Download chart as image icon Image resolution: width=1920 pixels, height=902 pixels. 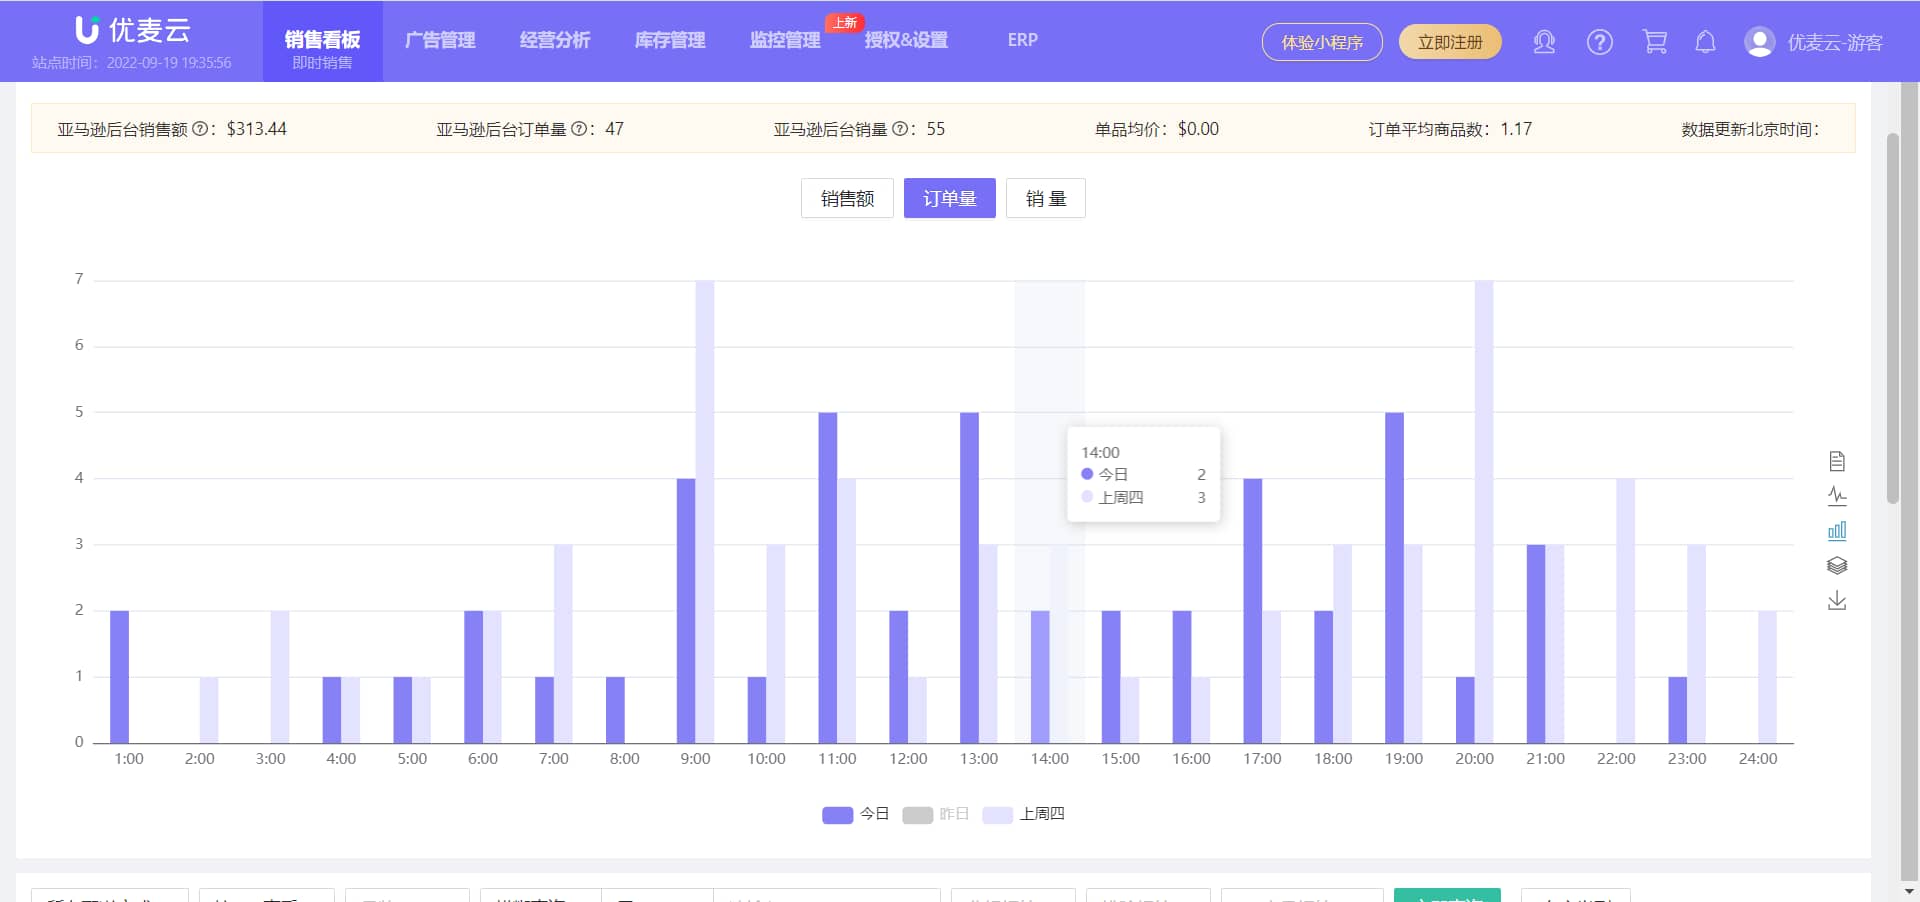click(1837, 600)
